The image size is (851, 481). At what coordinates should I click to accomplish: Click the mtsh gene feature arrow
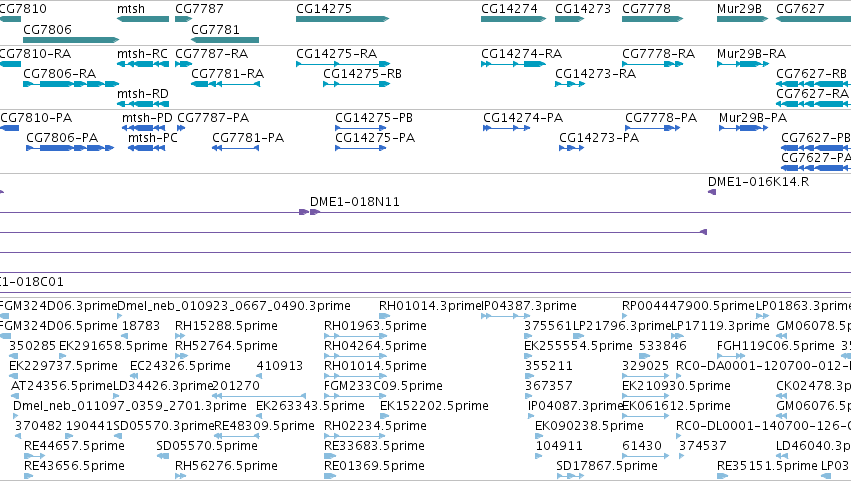(143, 19)
